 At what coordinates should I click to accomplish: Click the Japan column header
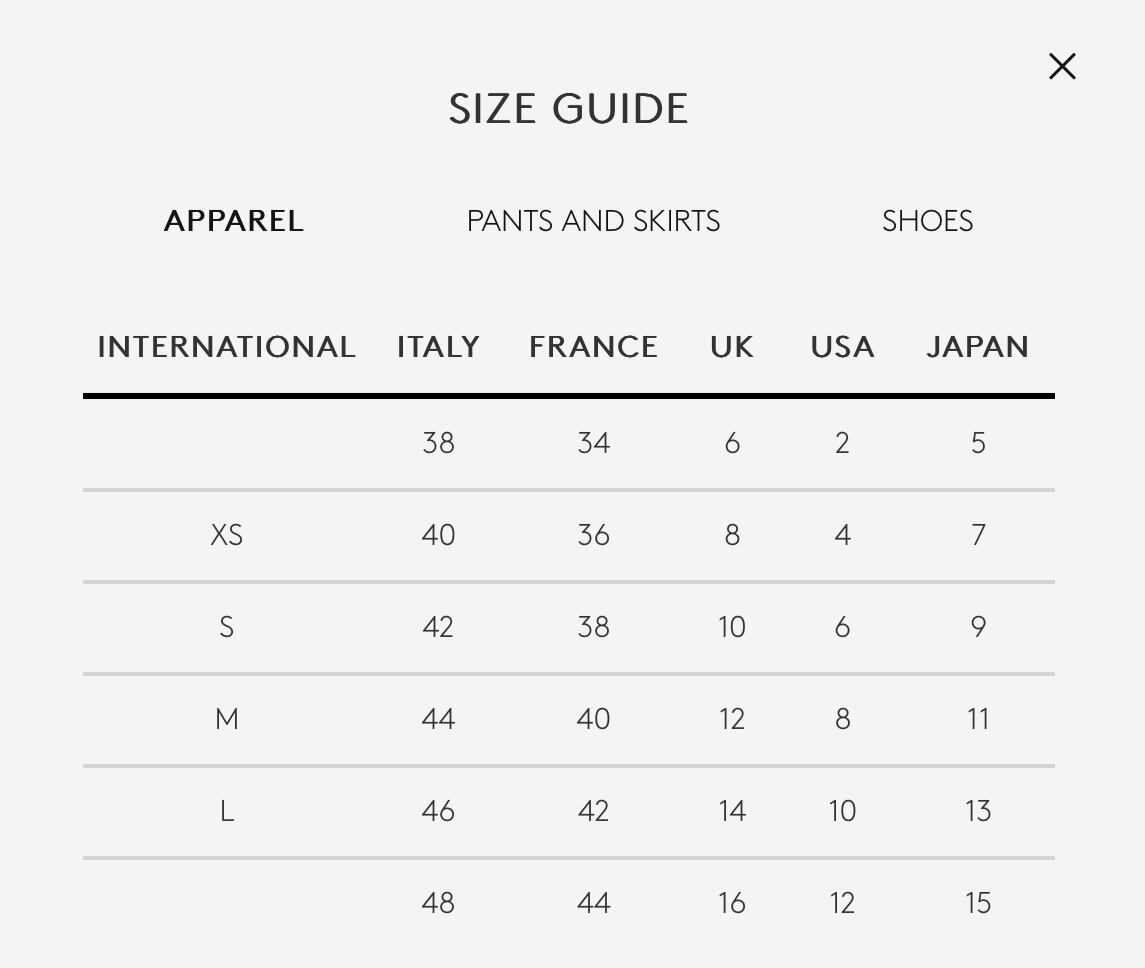pyautogui.click(x=977, y=347)
